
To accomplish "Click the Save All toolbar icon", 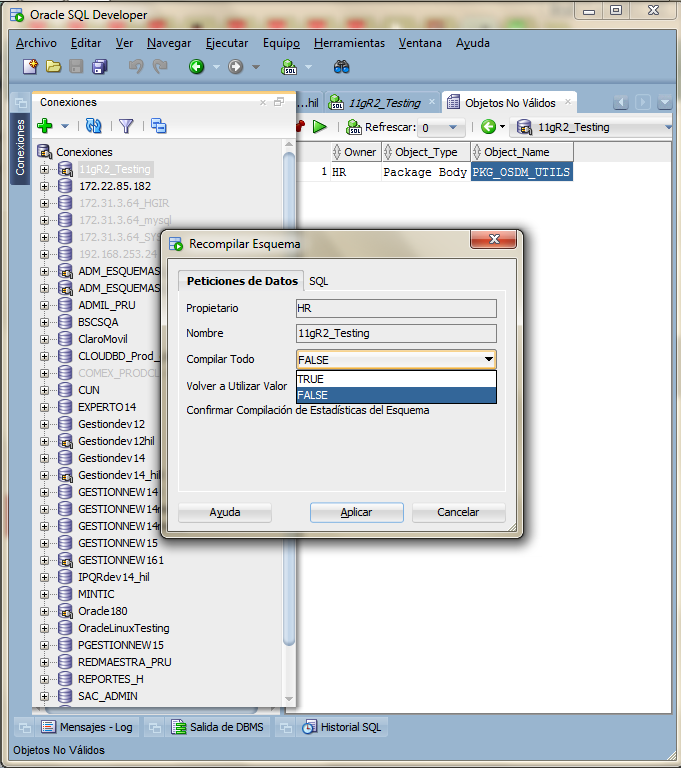I will 99,67.
